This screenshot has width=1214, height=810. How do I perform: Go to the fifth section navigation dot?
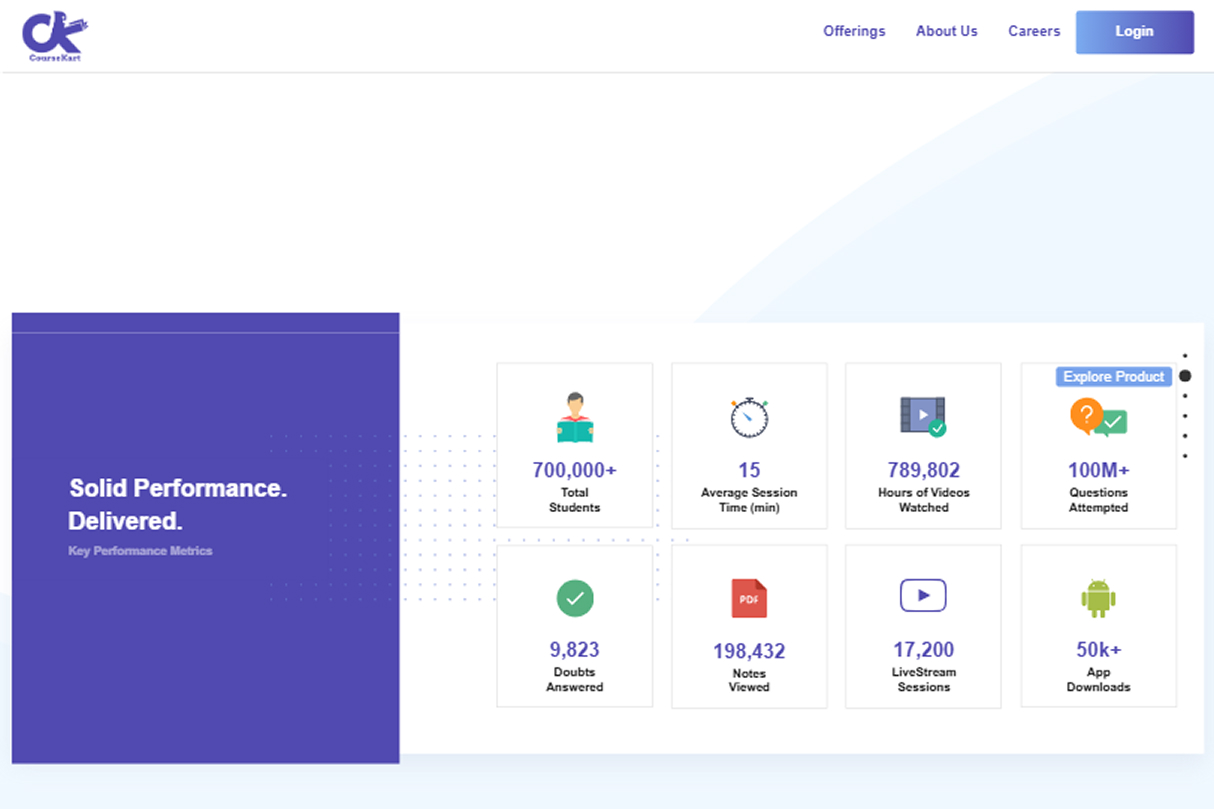point(1185,436)
